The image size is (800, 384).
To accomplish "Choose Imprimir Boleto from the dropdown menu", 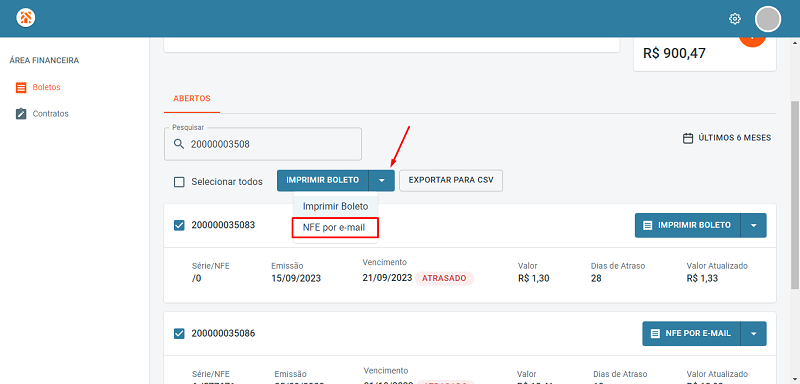I will [336, 207].
